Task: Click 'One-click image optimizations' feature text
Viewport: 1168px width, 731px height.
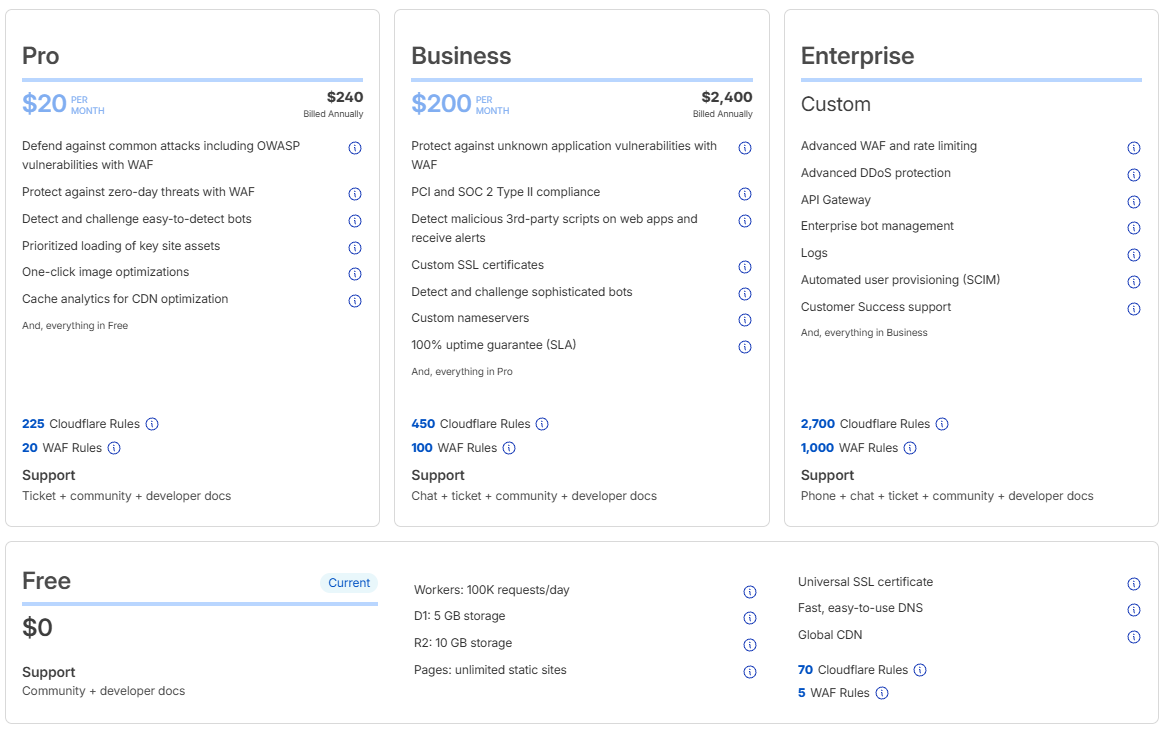Action: (x=105, y=272)
